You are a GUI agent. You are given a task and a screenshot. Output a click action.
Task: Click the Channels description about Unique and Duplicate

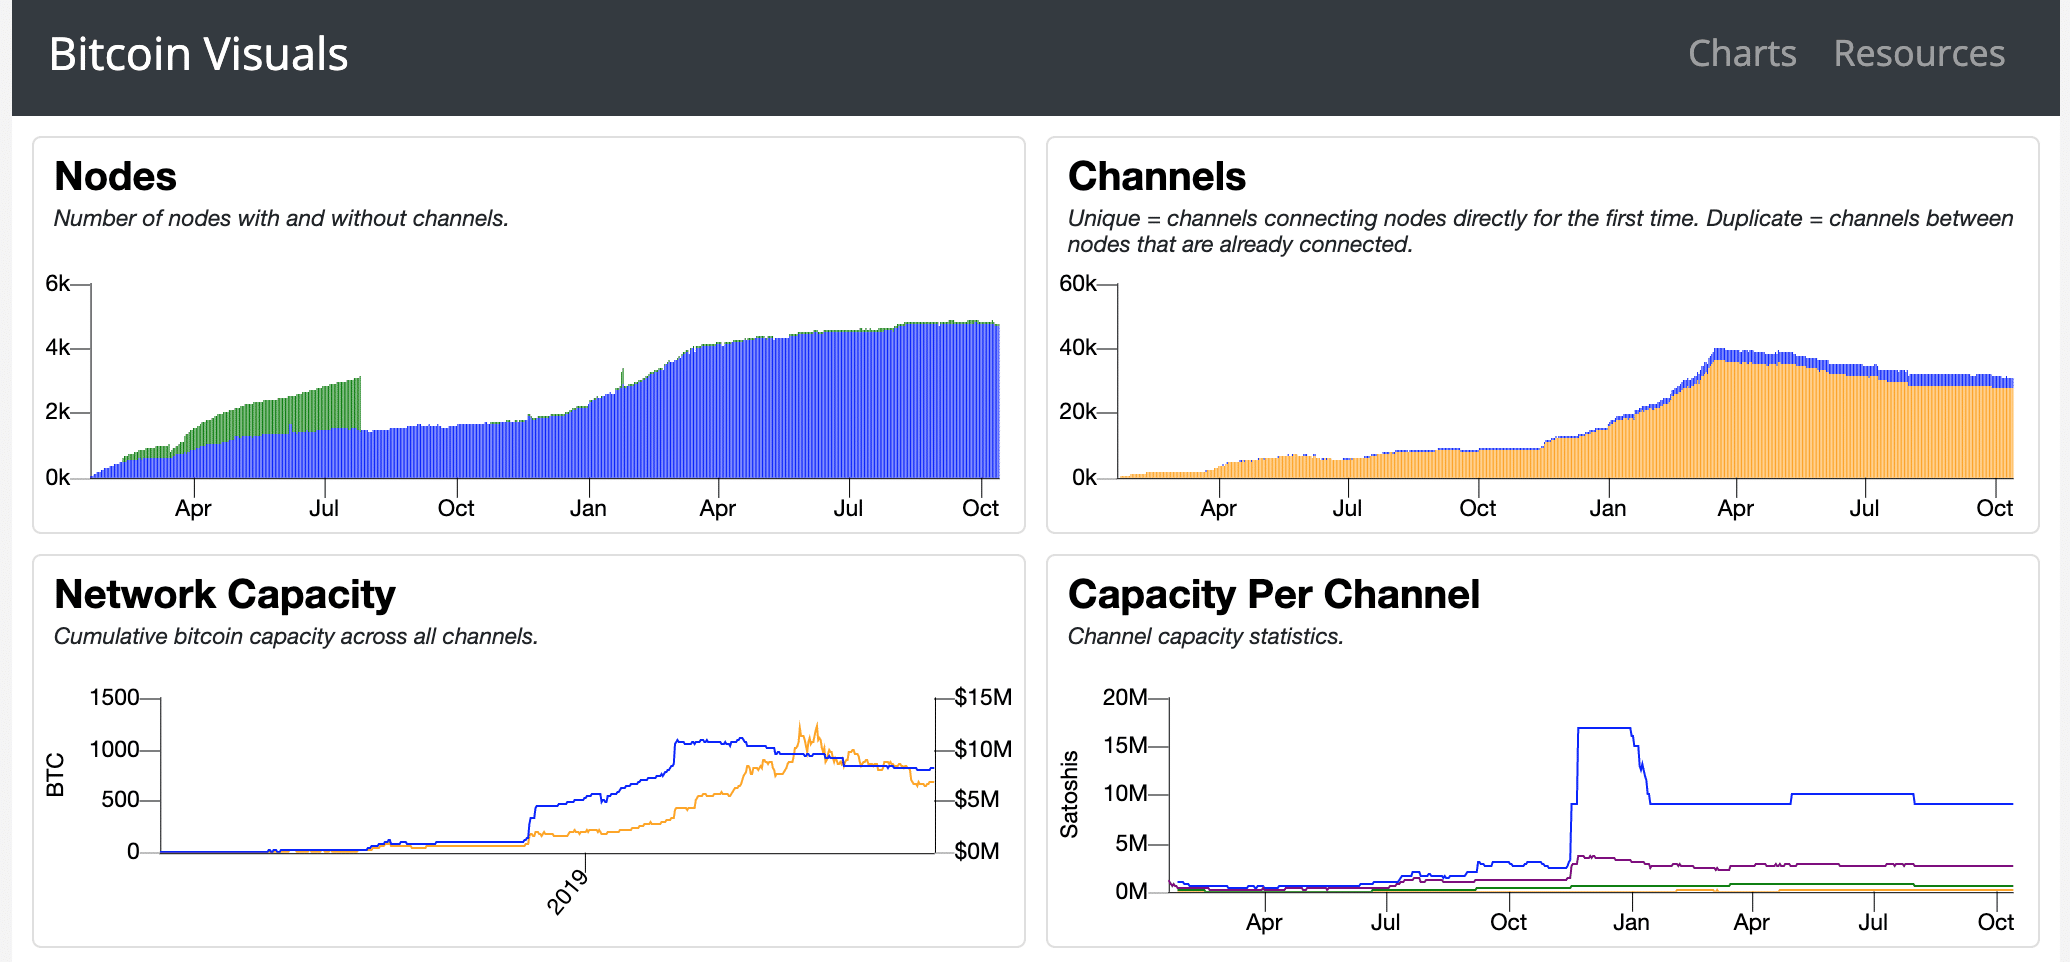(1540, 231)
